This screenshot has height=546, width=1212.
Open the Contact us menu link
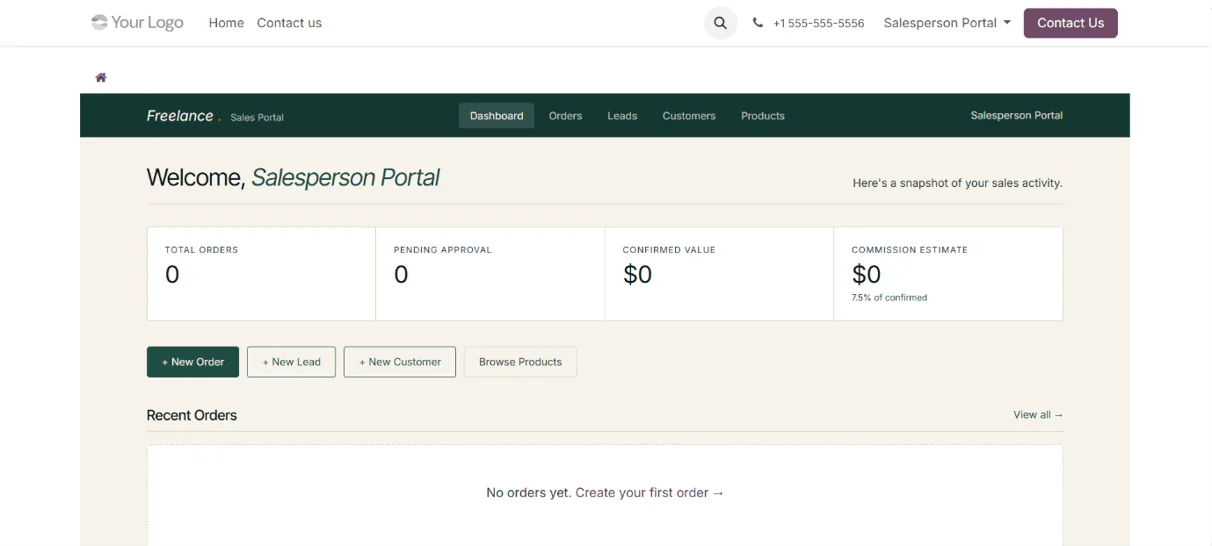click(289, 23)
